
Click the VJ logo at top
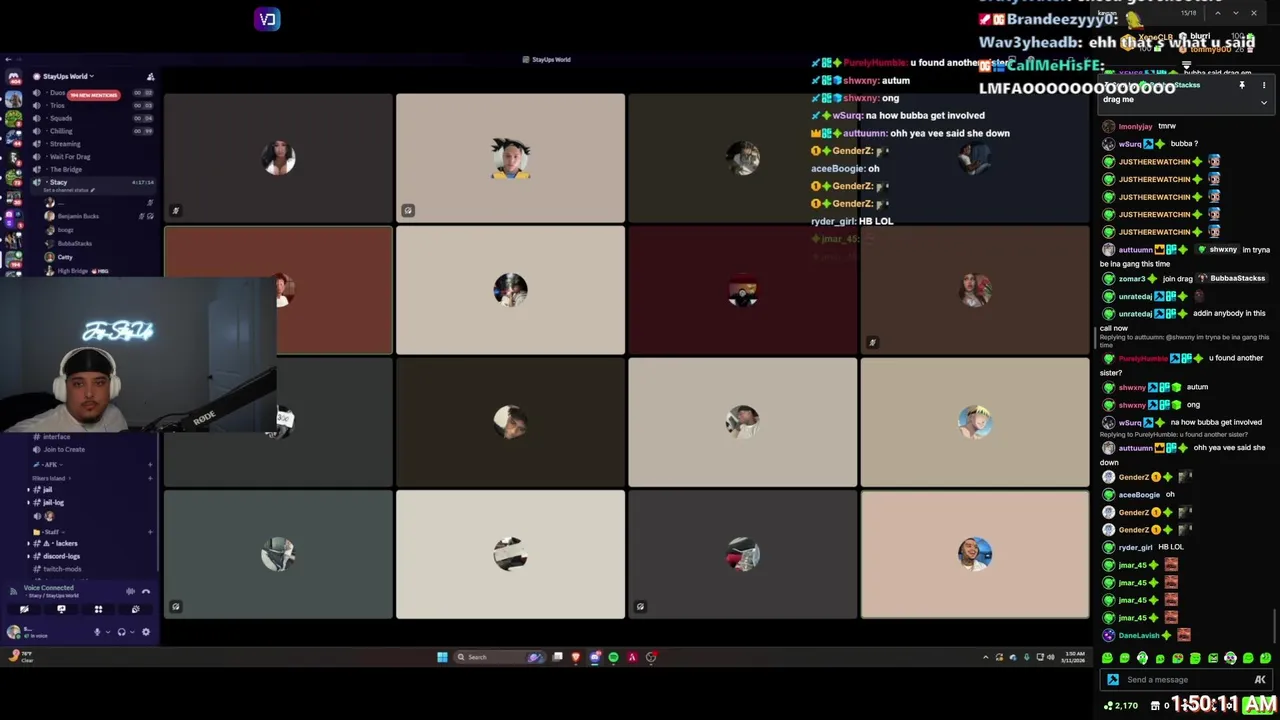[x=267, y=19]
